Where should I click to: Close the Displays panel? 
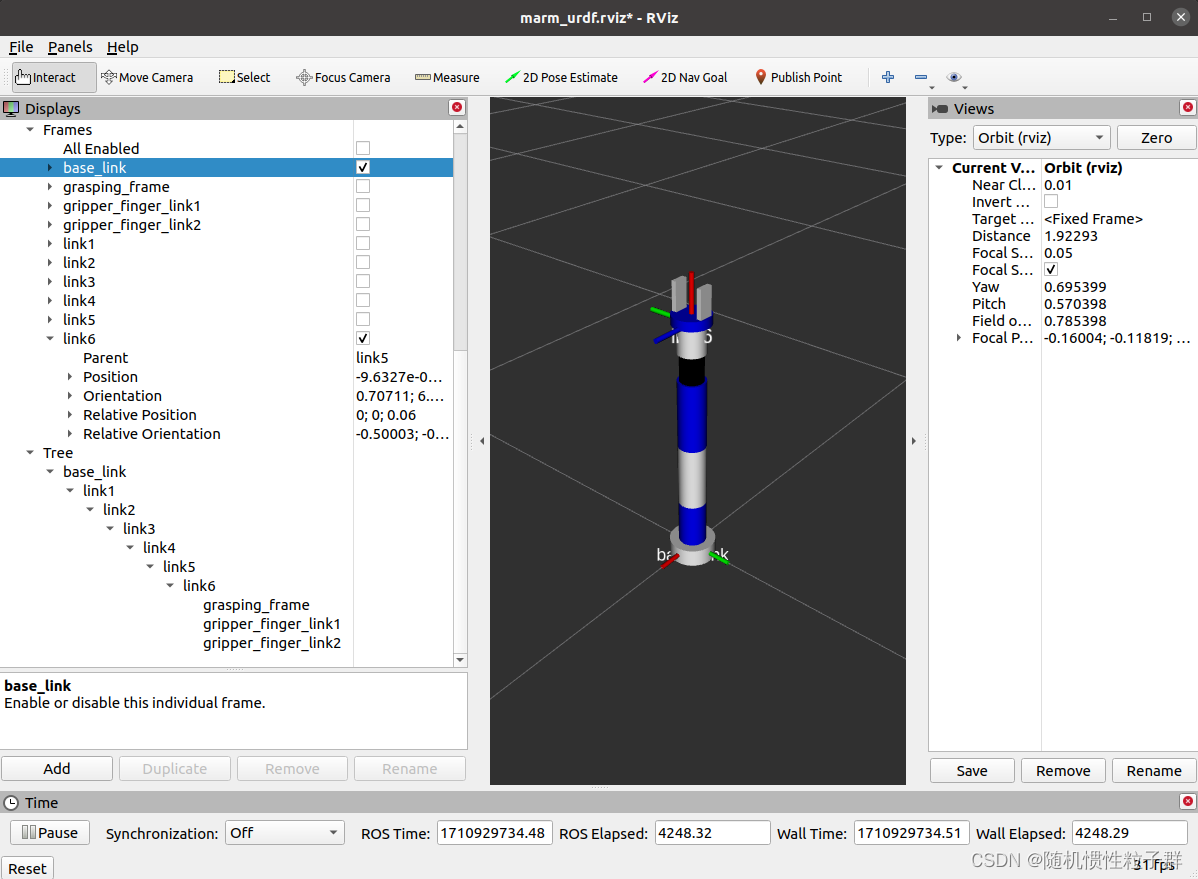point(457,108)
